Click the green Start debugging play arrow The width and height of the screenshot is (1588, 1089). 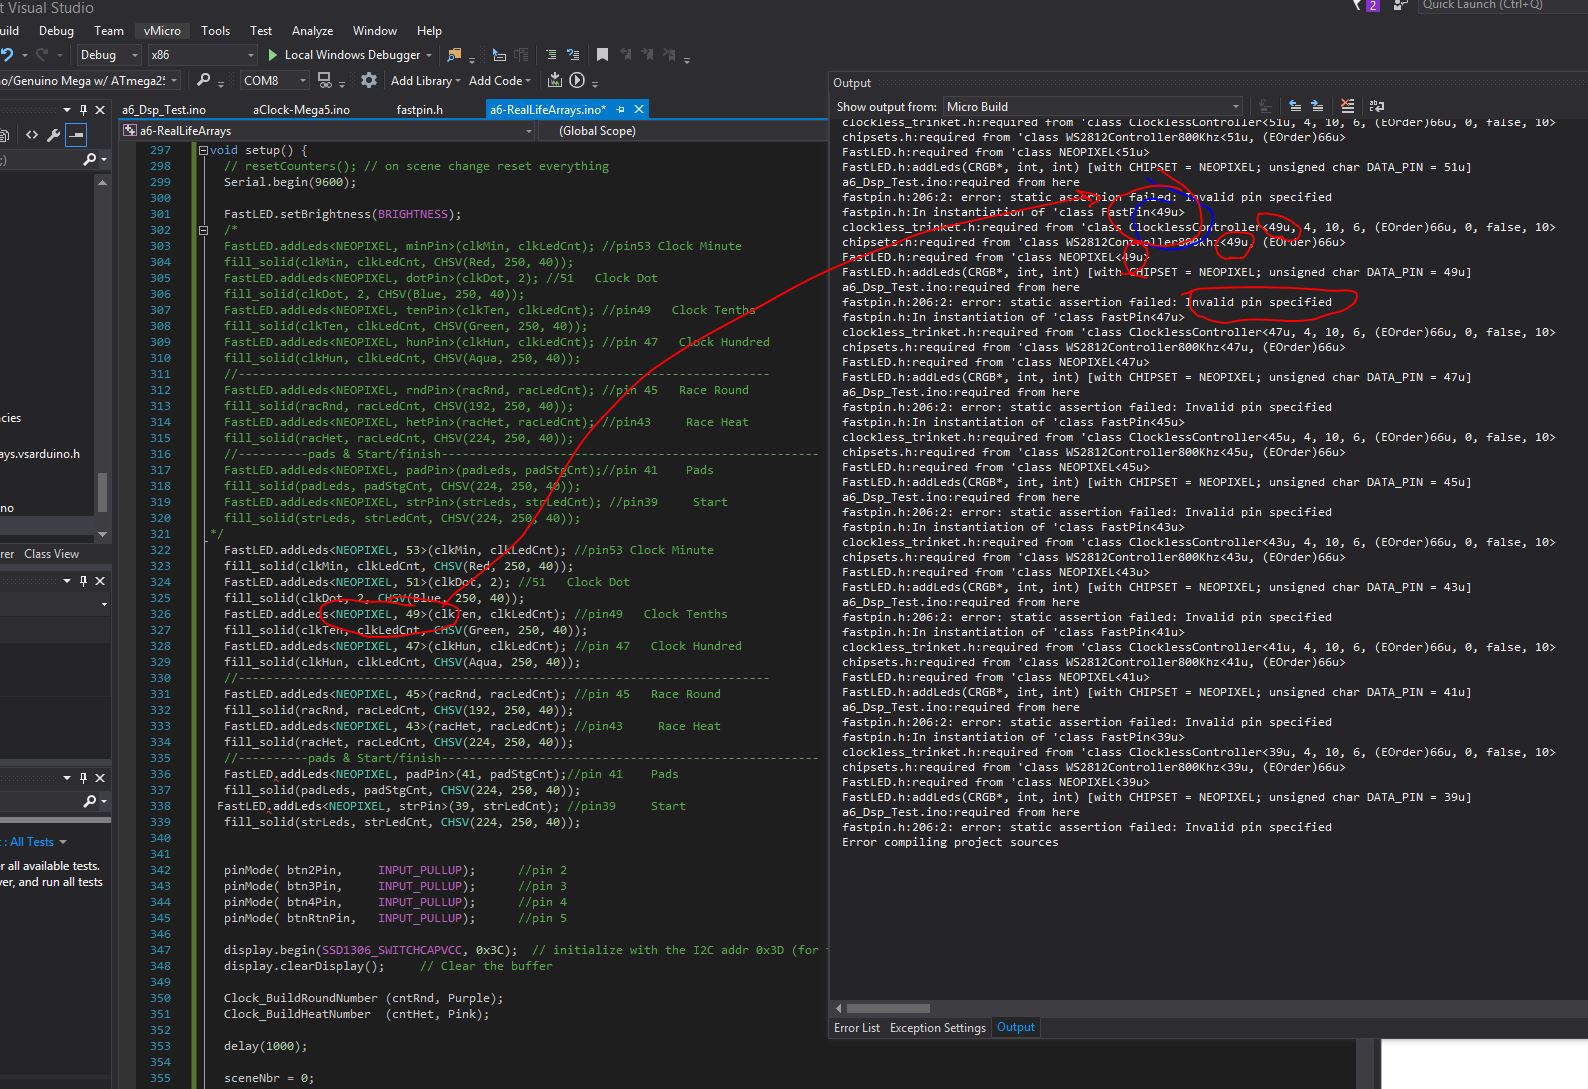coord(272,55)
